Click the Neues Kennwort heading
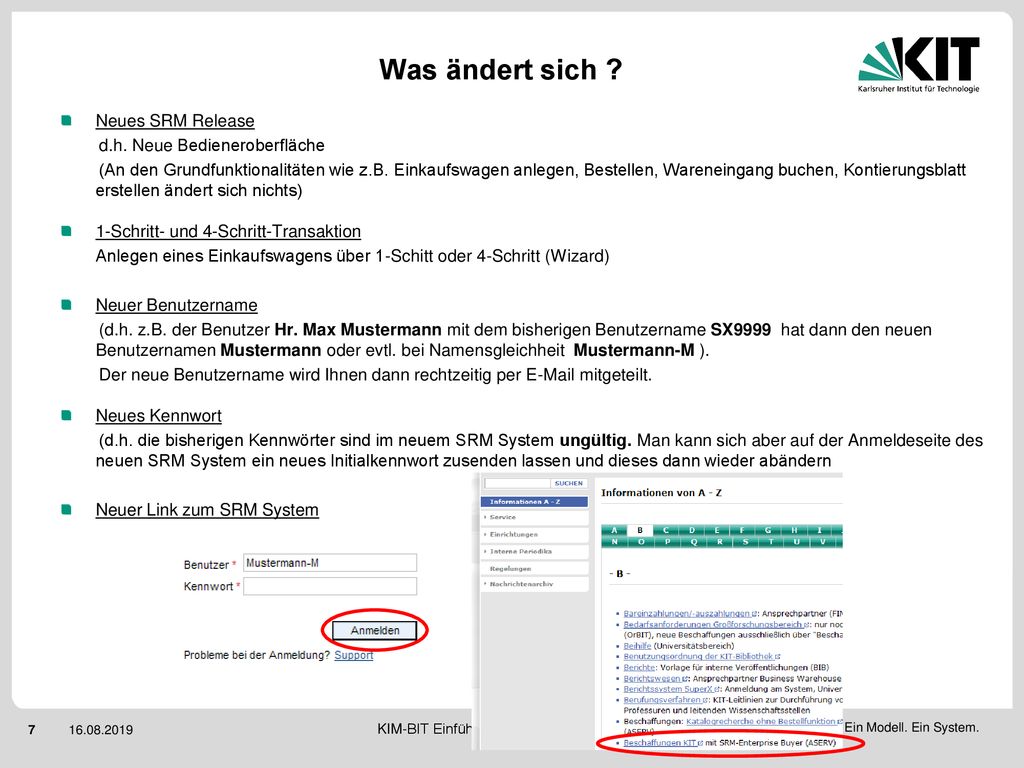Viewport: 1024px width, 768px height. pyautogui.click(x=159, y=415)
